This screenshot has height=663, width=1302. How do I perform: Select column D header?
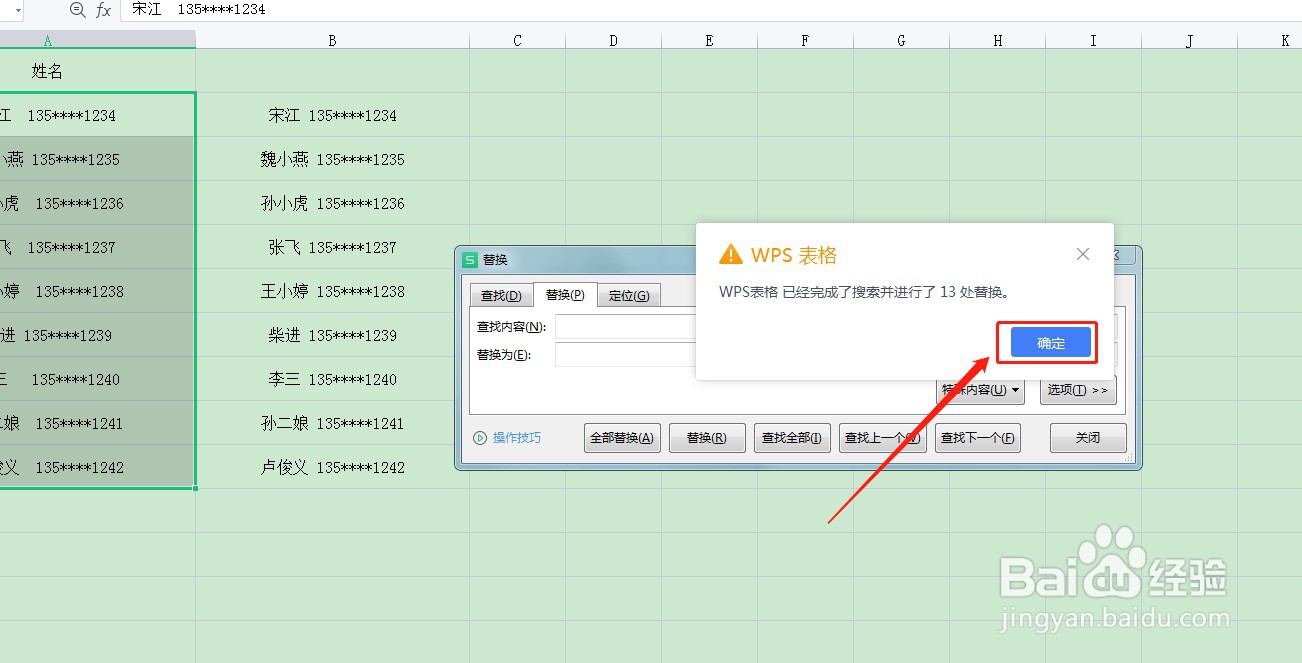(613, 40)
